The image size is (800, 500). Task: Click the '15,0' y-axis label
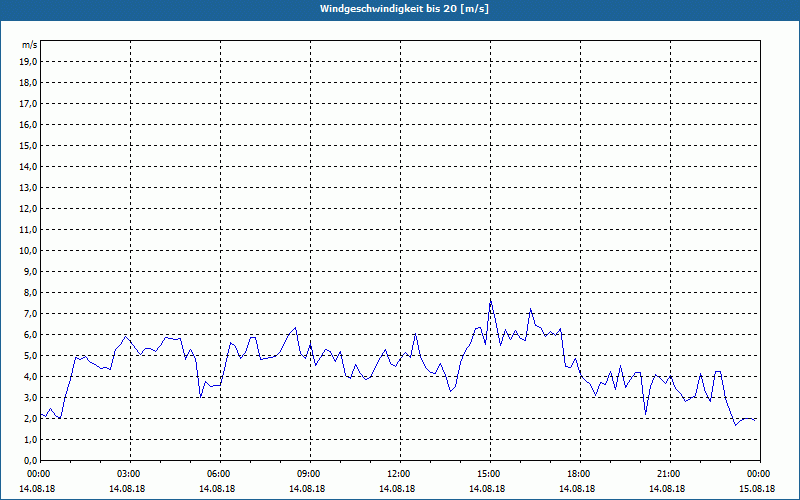click(x=28, y=145)
